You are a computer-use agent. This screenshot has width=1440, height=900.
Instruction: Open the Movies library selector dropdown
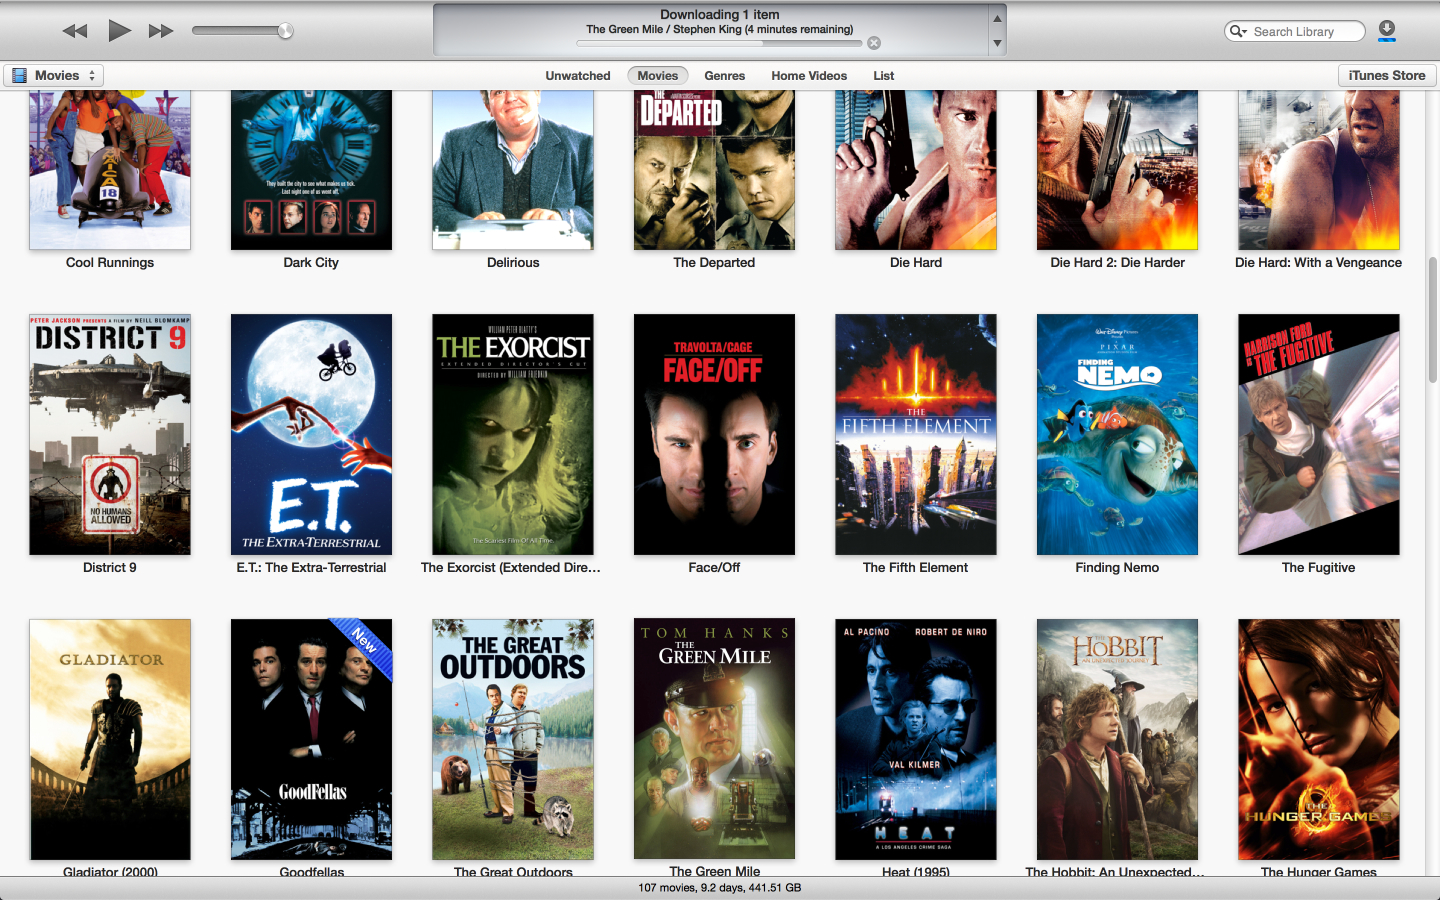click(53, 75)
